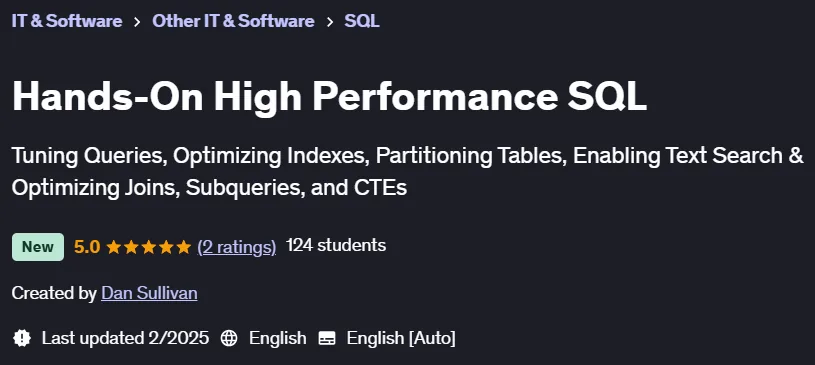Click the green New badge
815x365 pixels.
click(x=38, y=246)
